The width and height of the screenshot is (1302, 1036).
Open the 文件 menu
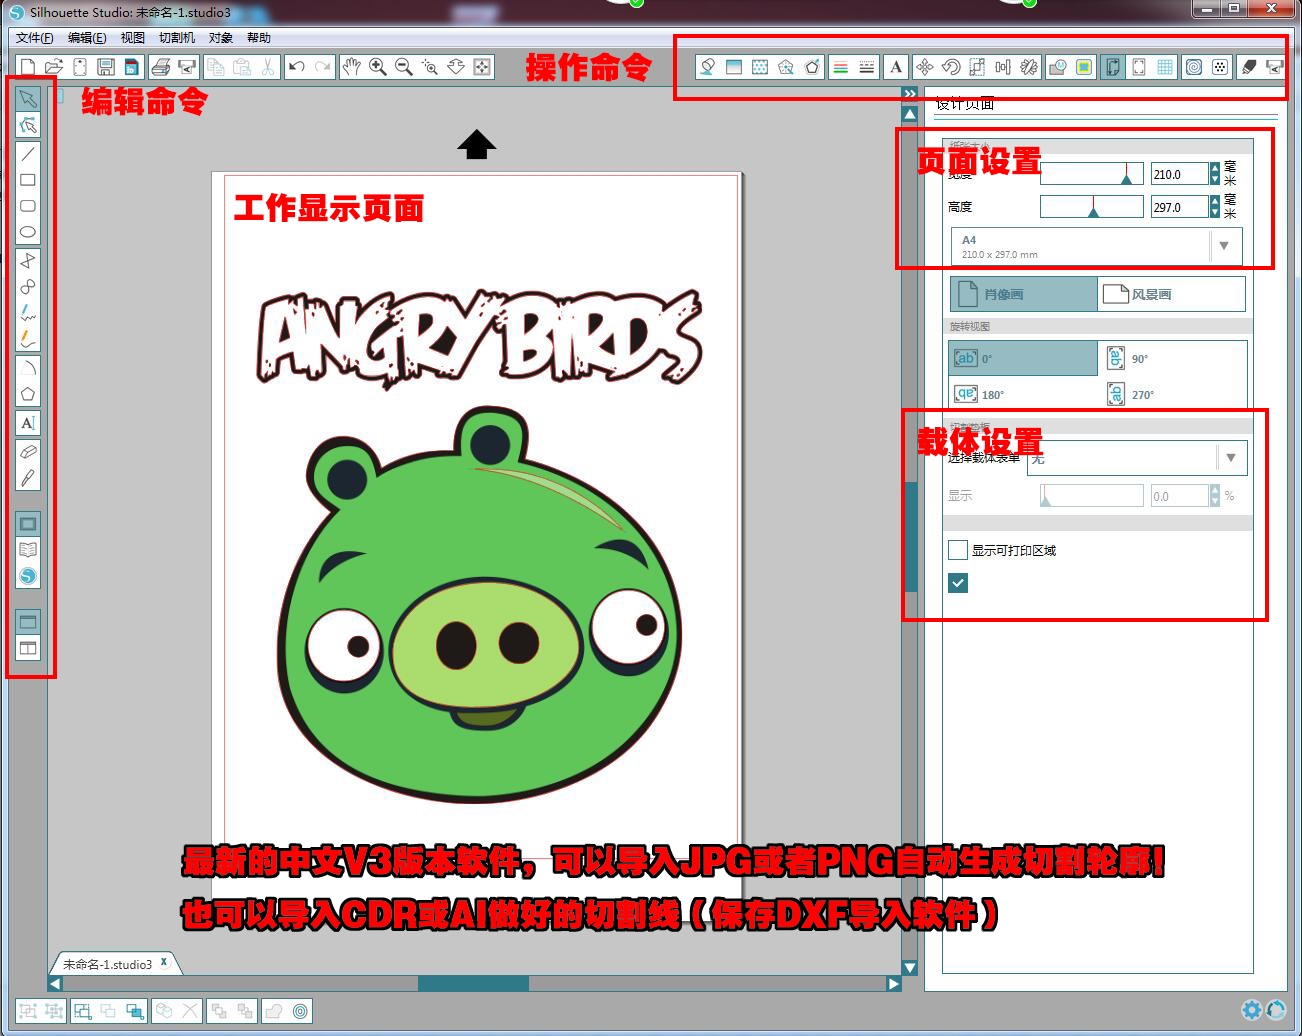(x=34, y=38)
